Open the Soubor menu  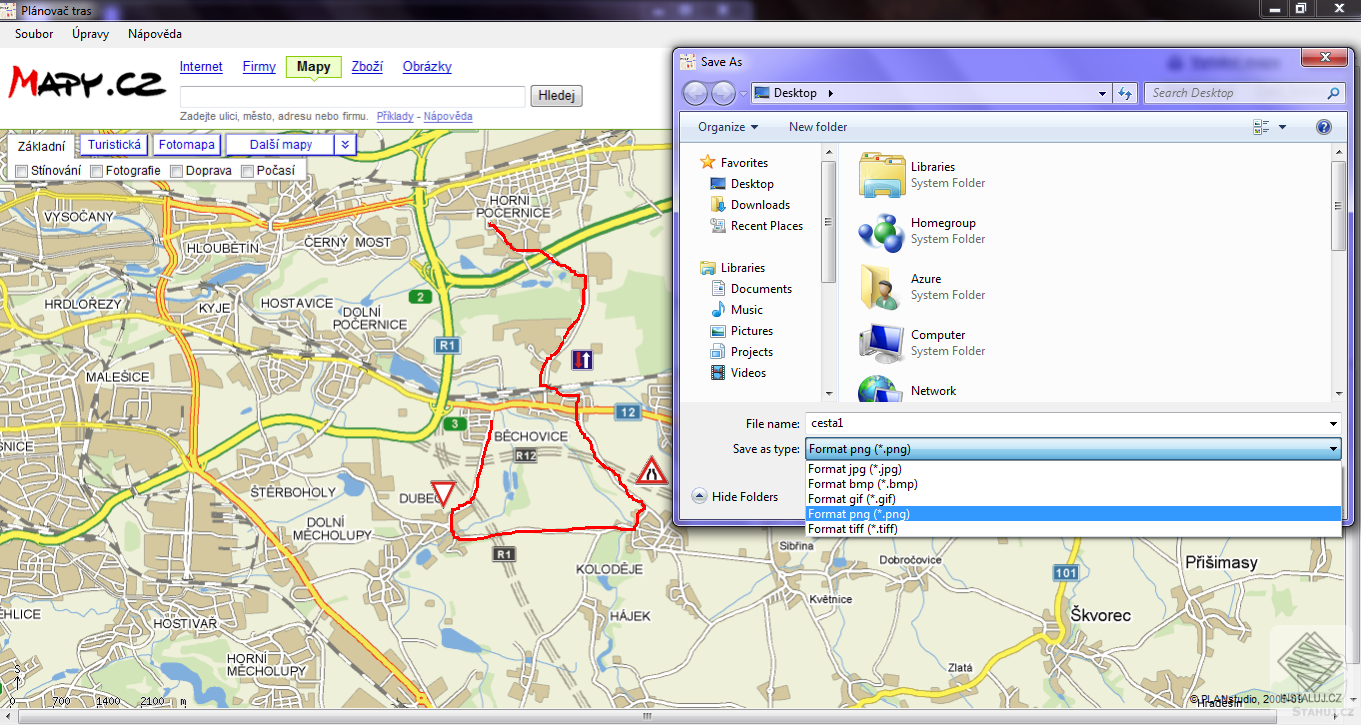[x=33, y=33]
